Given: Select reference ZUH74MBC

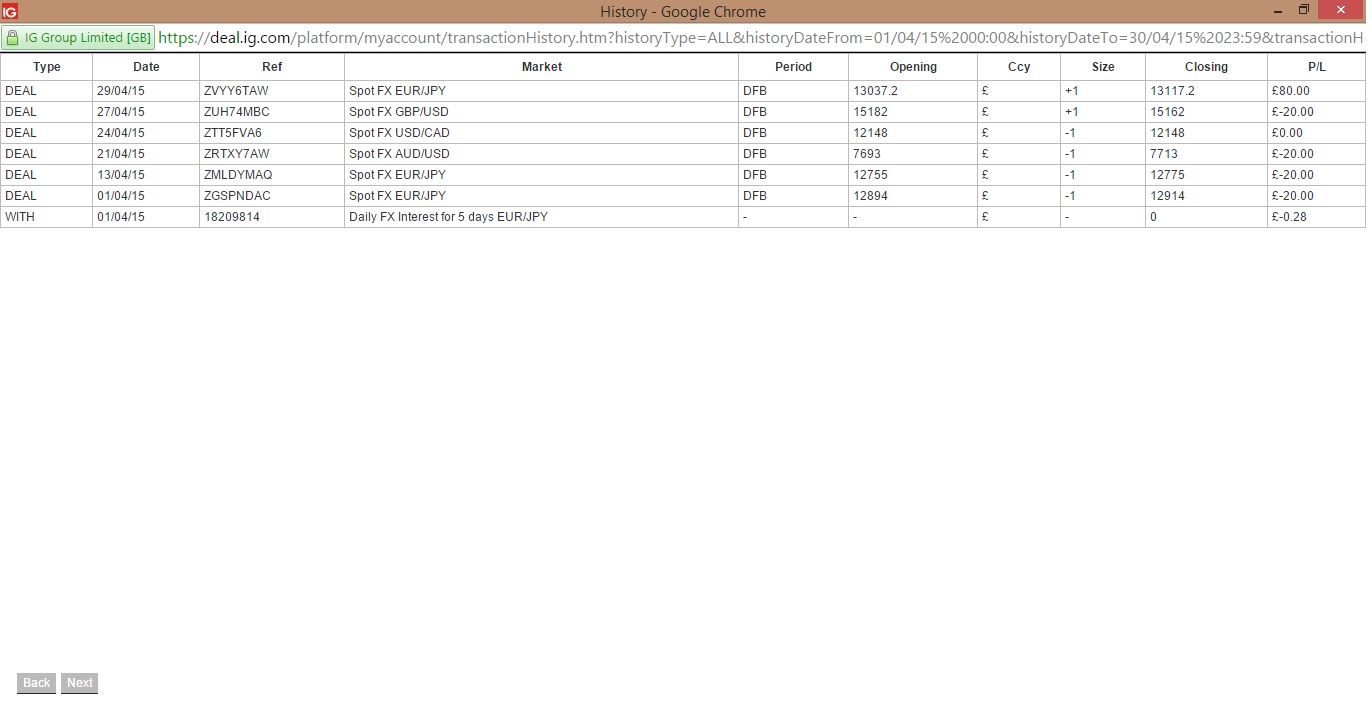Looking at the screenshot, I should click(x=237, y=112).
